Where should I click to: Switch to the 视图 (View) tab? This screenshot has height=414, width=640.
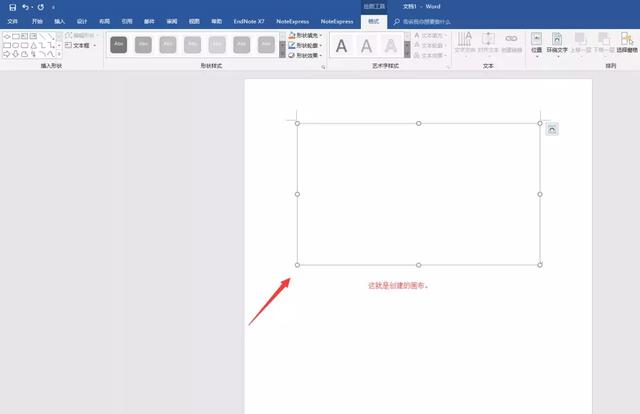(x=194, y=21)
